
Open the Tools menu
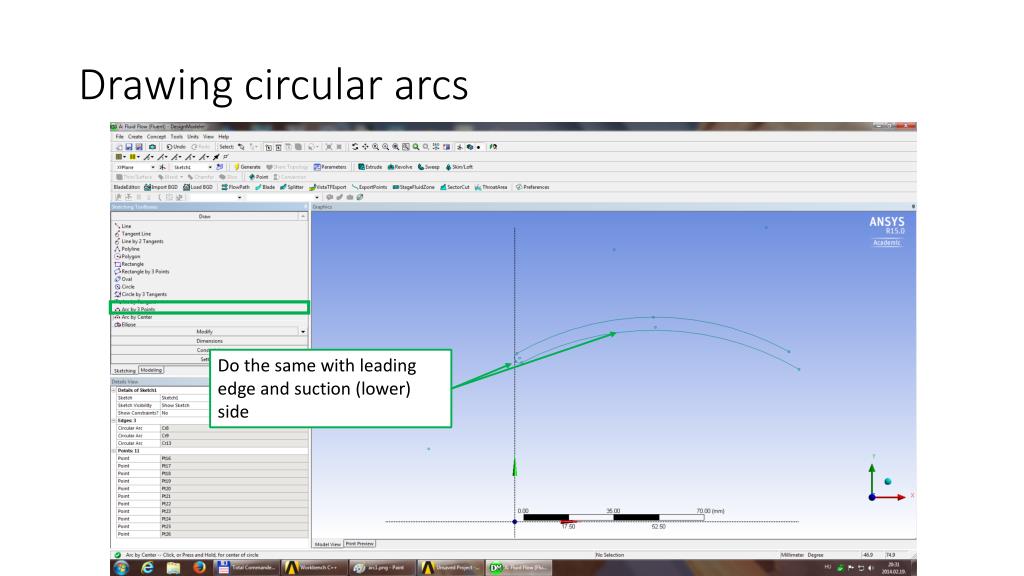click(x=176, y=137)
